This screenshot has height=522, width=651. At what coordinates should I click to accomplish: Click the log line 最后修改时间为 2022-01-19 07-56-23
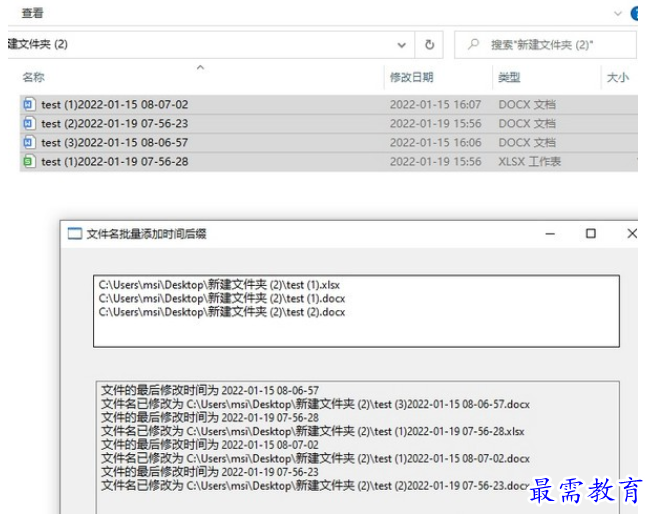(210, 472)
